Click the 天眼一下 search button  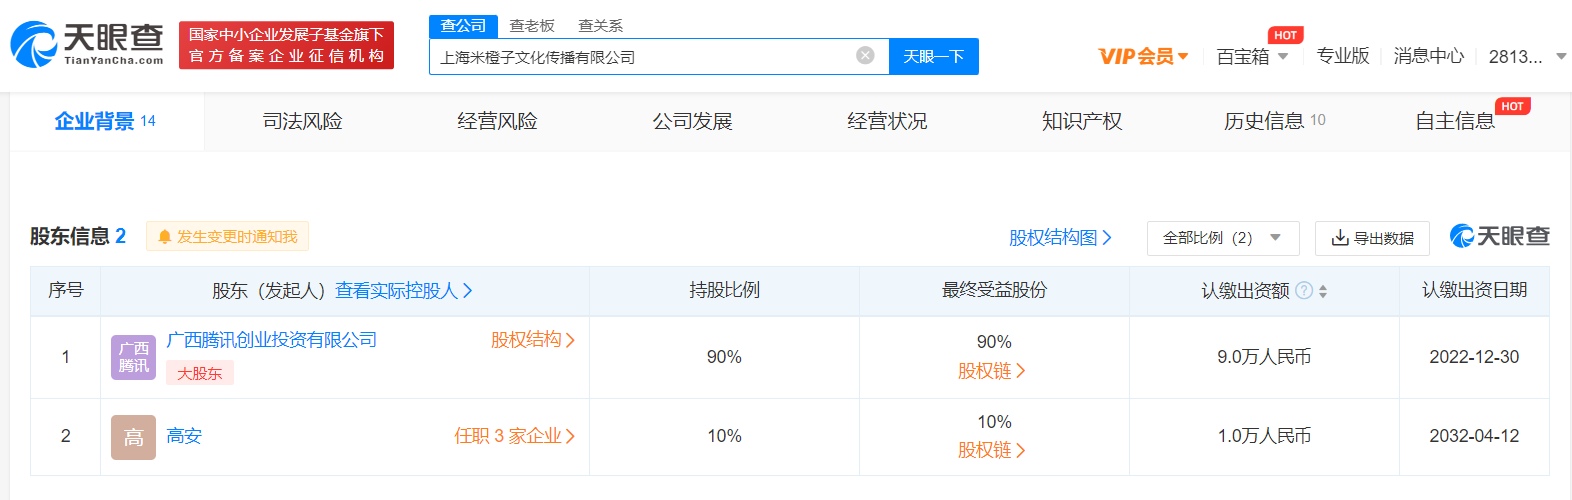pyautogui.click(x=934, y=56)
